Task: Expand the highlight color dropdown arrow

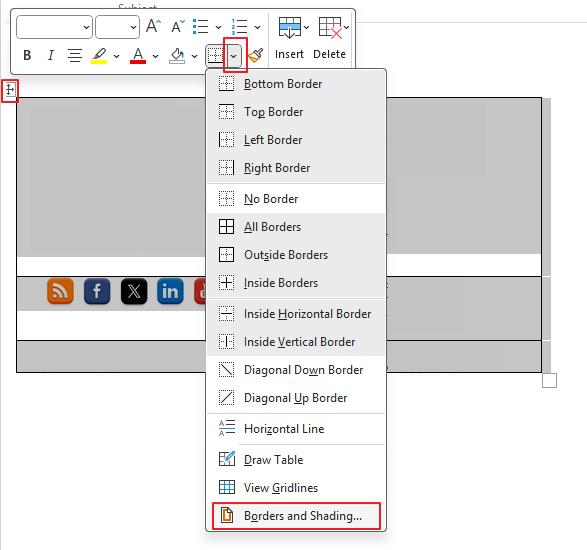Action: pyautogui.click(x=116, y=56)
